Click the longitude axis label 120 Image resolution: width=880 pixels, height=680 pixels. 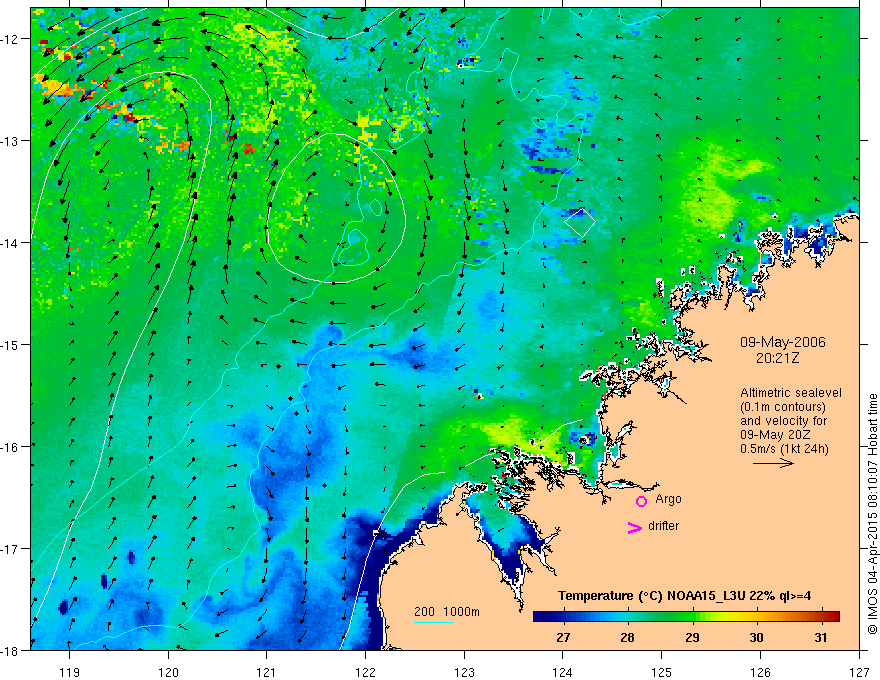click(168, 673)
